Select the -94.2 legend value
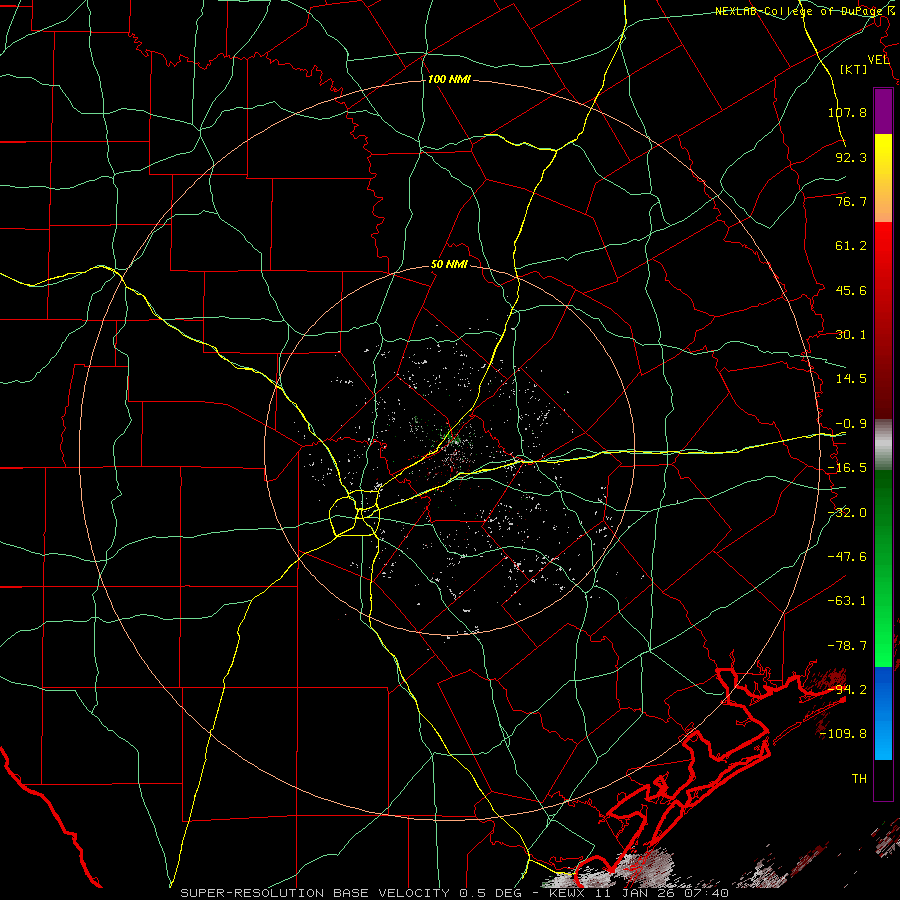The image size is (900, 900). [x=847, y=689]
